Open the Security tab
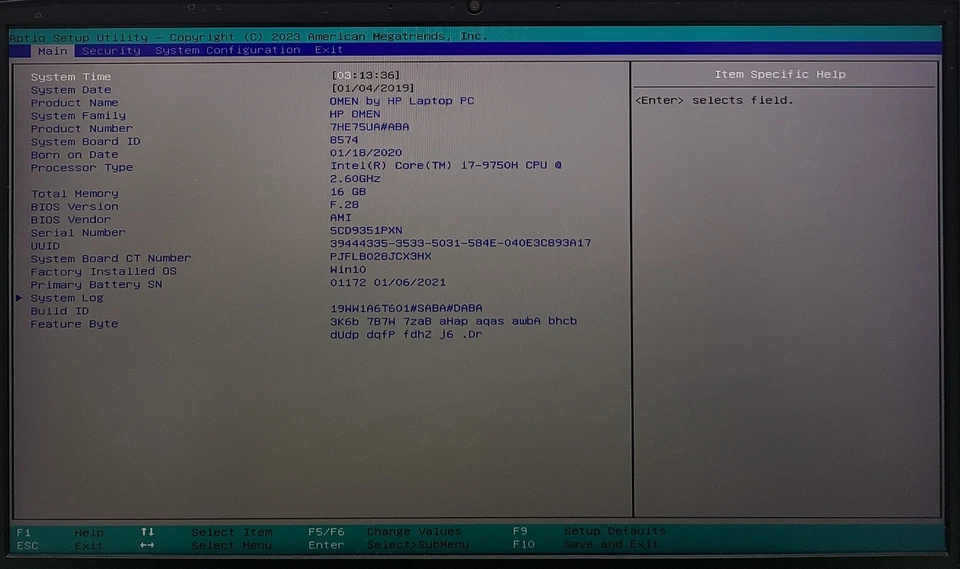This screenshot has height=569, width=960. [111, 51]
